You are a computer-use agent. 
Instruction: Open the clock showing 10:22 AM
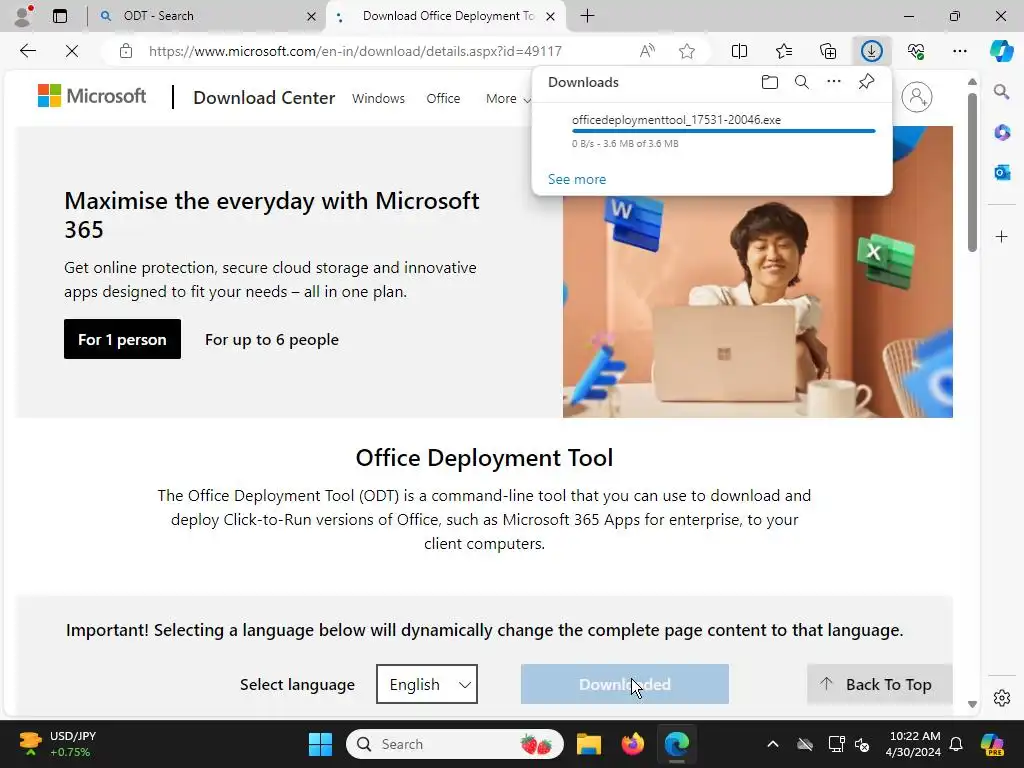(x=914, y=744)
